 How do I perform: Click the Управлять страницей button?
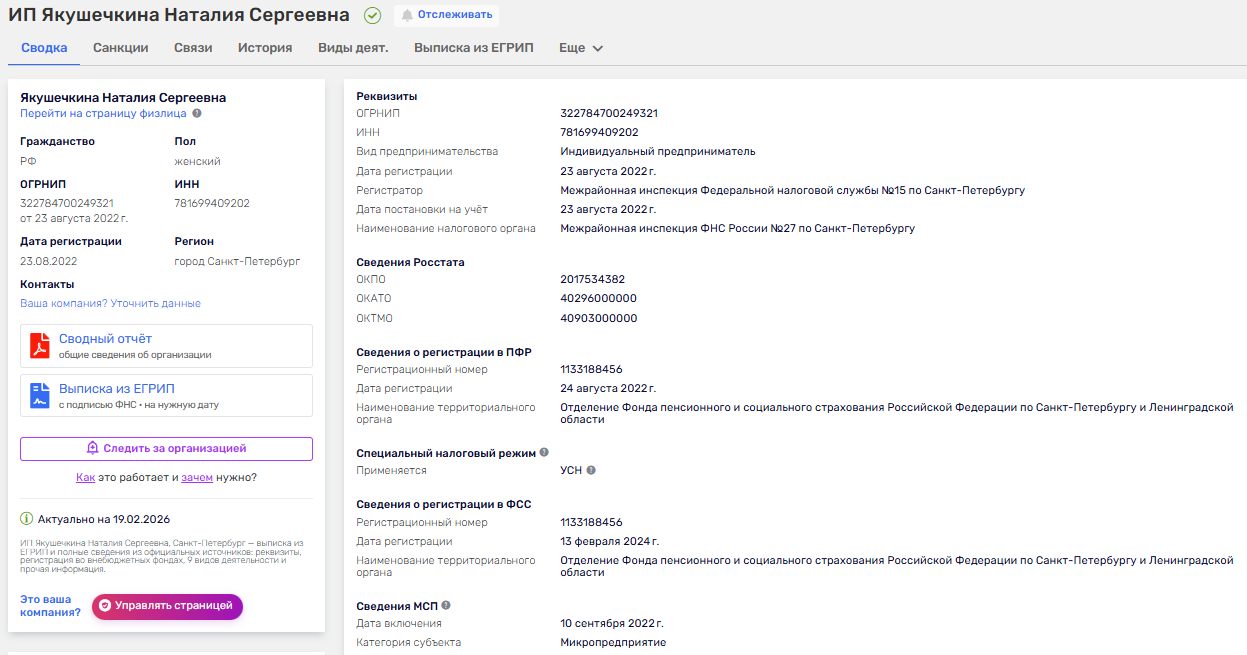[x=167, y=606]
